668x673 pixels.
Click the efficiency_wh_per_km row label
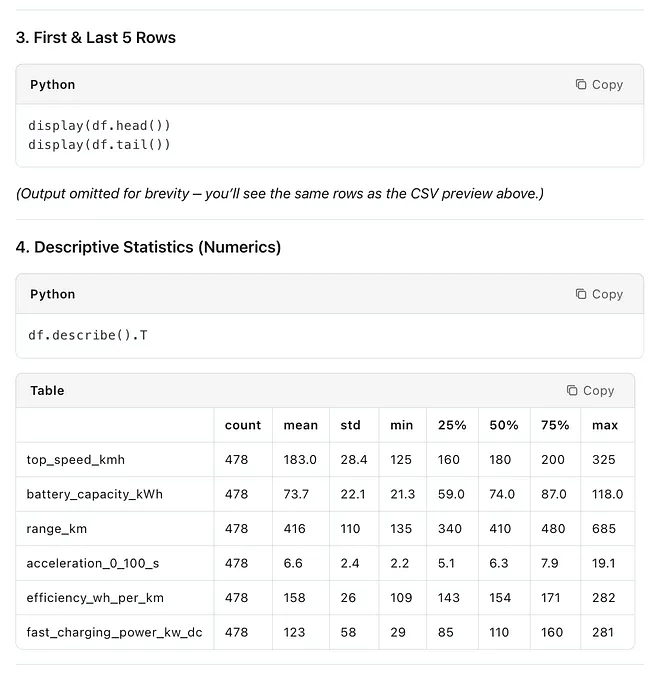(95, 598)
